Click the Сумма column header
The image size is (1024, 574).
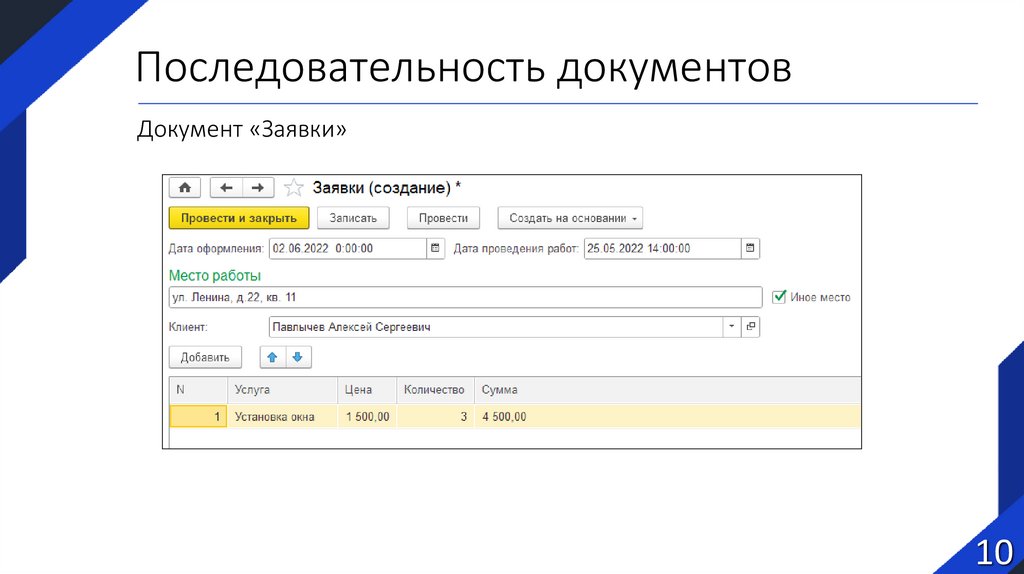coord(500,390)
